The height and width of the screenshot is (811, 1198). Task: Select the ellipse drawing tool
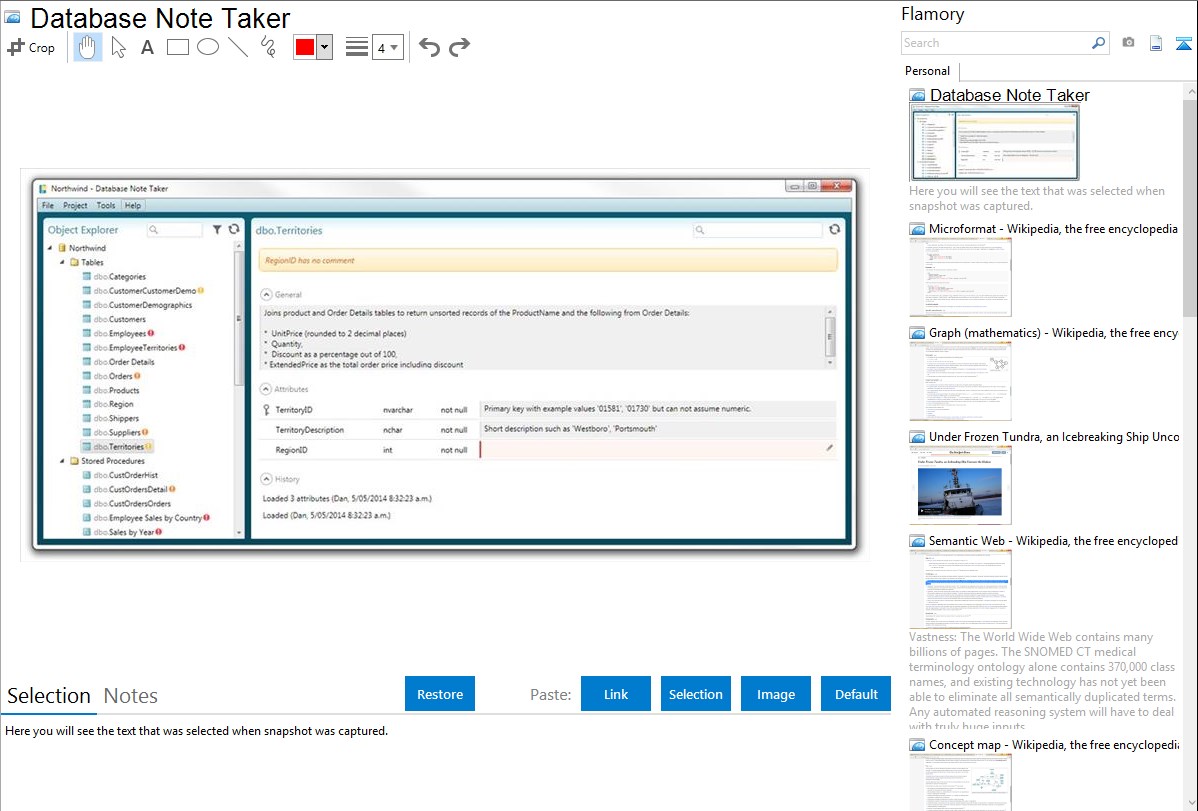click(208, 47)
